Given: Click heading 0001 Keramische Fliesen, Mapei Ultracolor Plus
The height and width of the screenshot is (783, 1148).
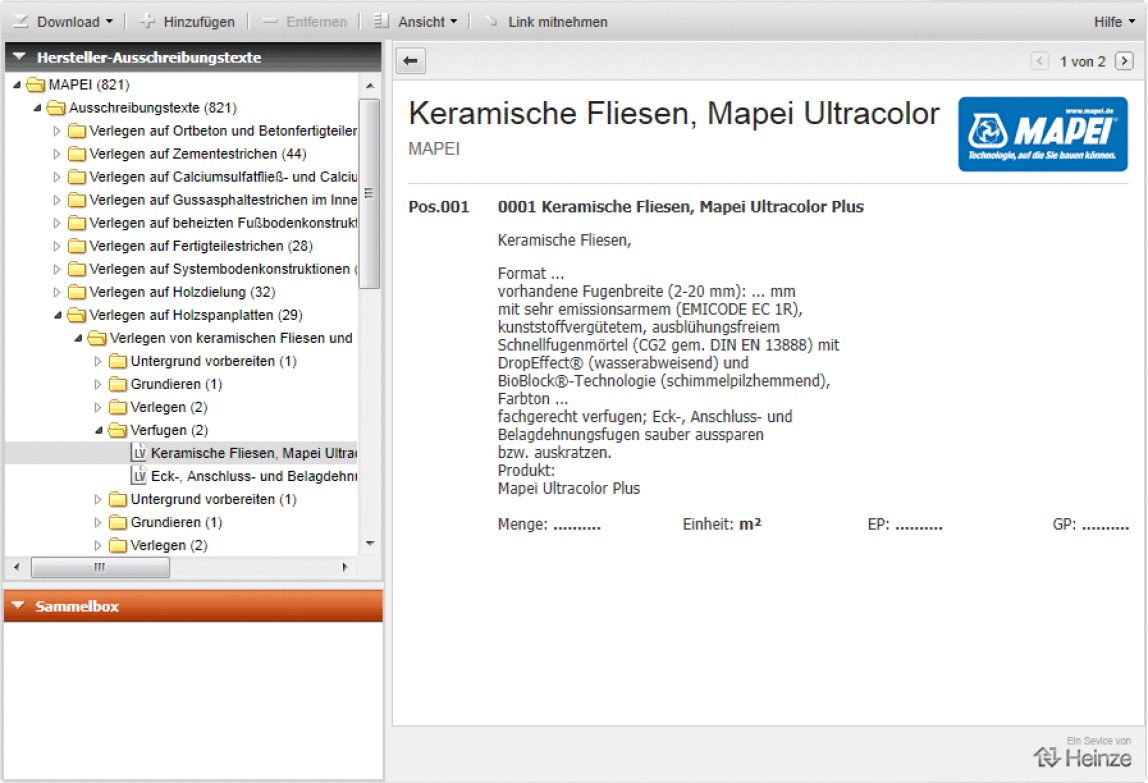Looking at the screenshot, I should tap(680, 207).
